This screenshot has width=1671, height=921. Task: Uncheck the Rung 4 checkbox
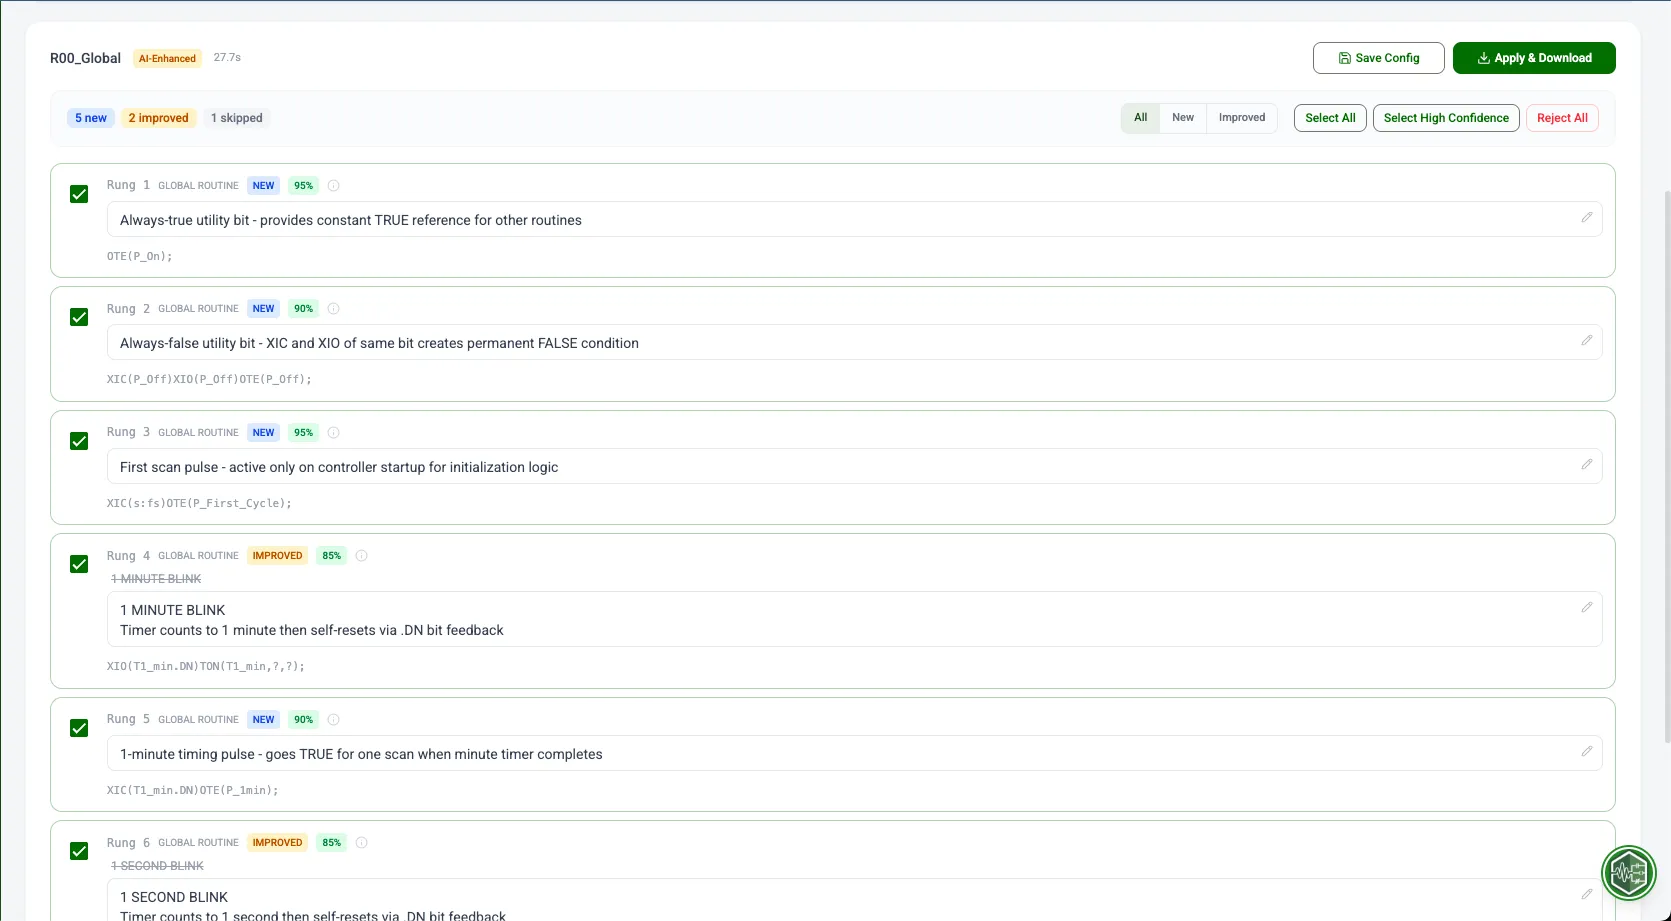79,564
